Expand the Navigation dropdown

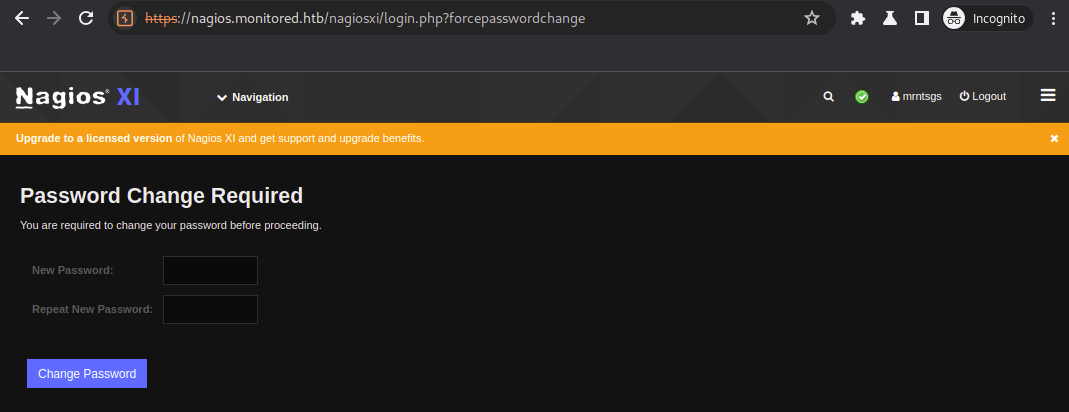(252, 97)
